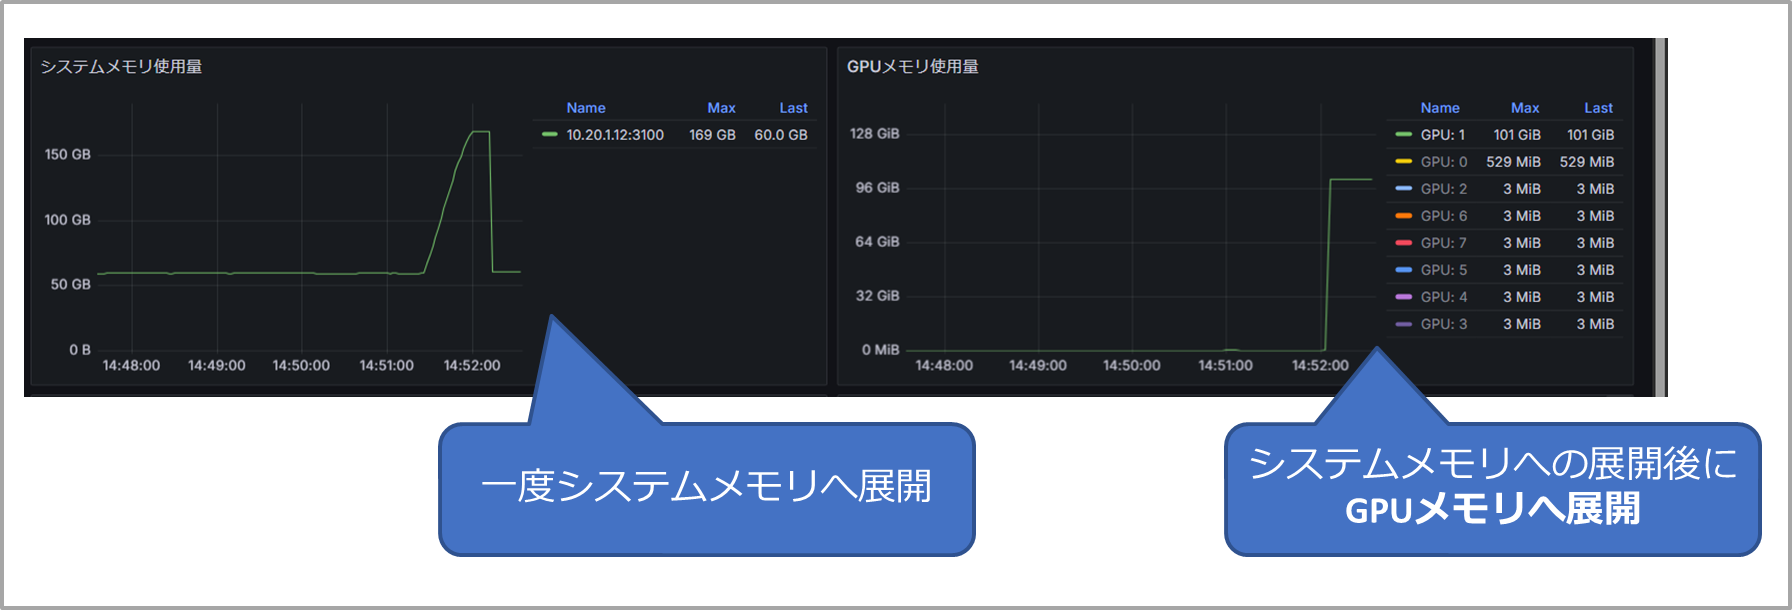Click the green color swatch for GPU: 1
This screenshot has width=1792, height=610.
[x=1403, y=135]
